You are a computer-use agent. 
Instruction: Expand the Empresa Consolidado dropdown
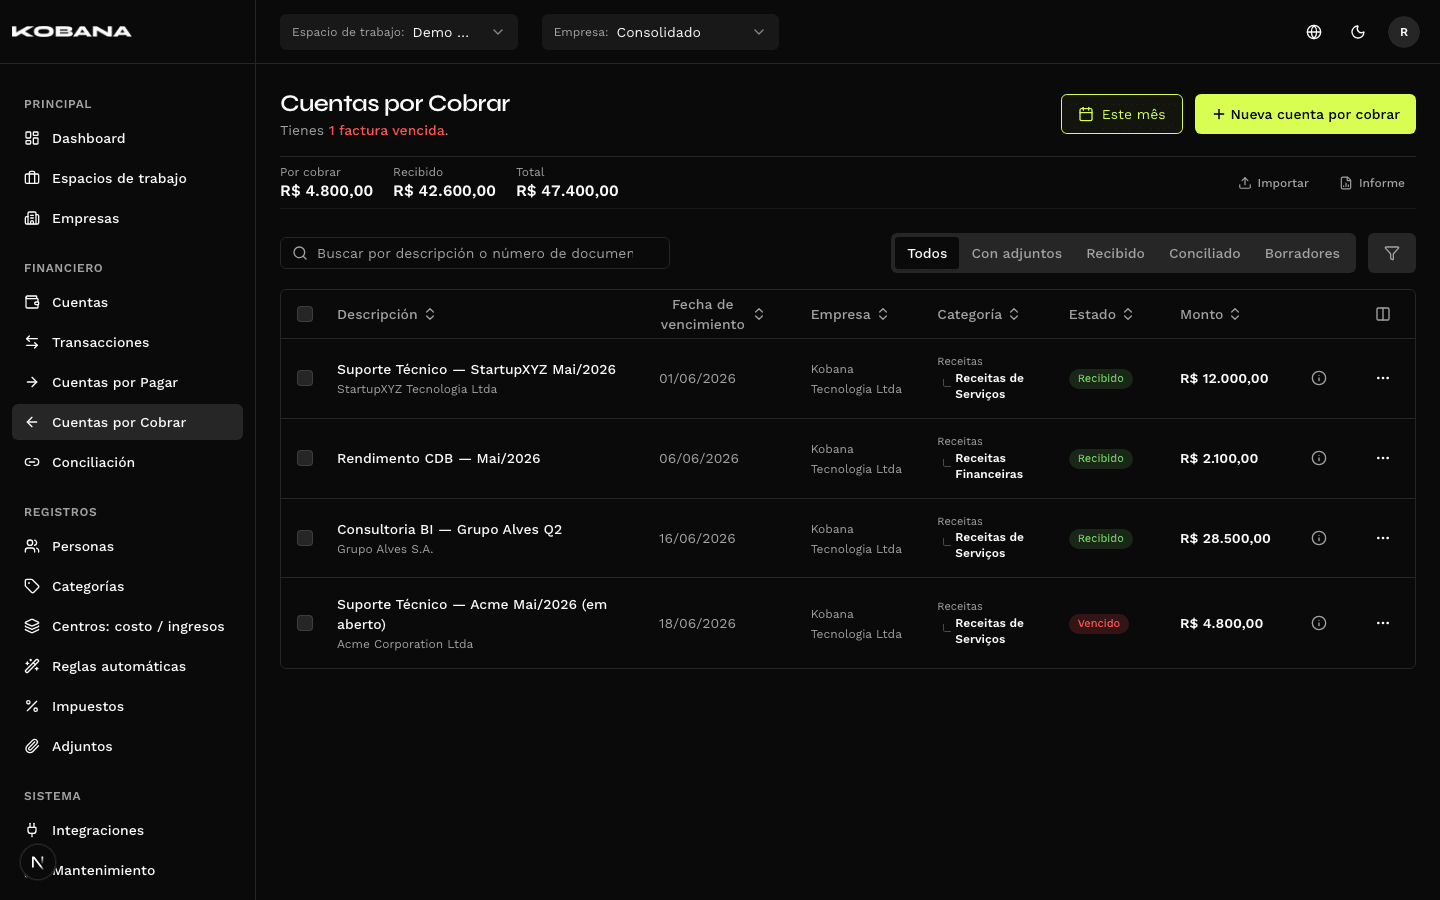point(660,32)
